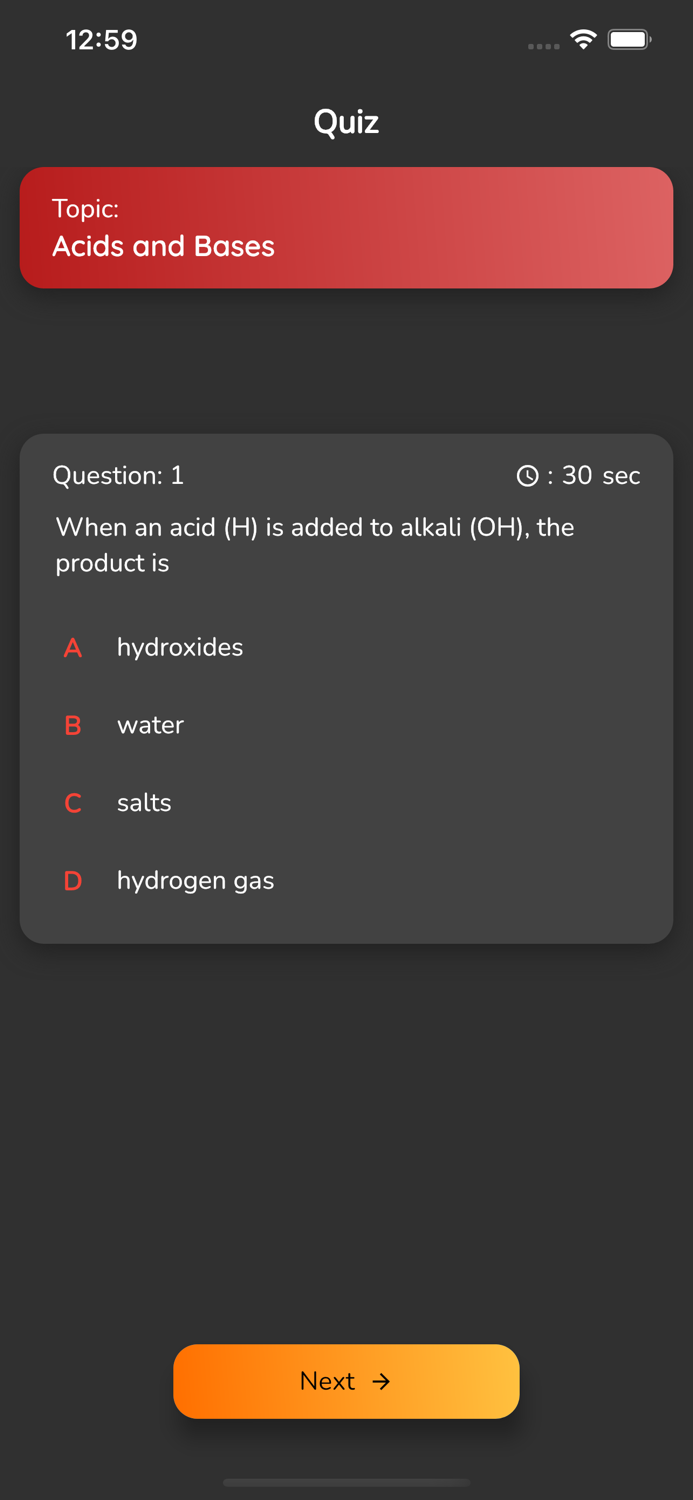Select answer option 'hydrogen gas'

tap(195, 881)
